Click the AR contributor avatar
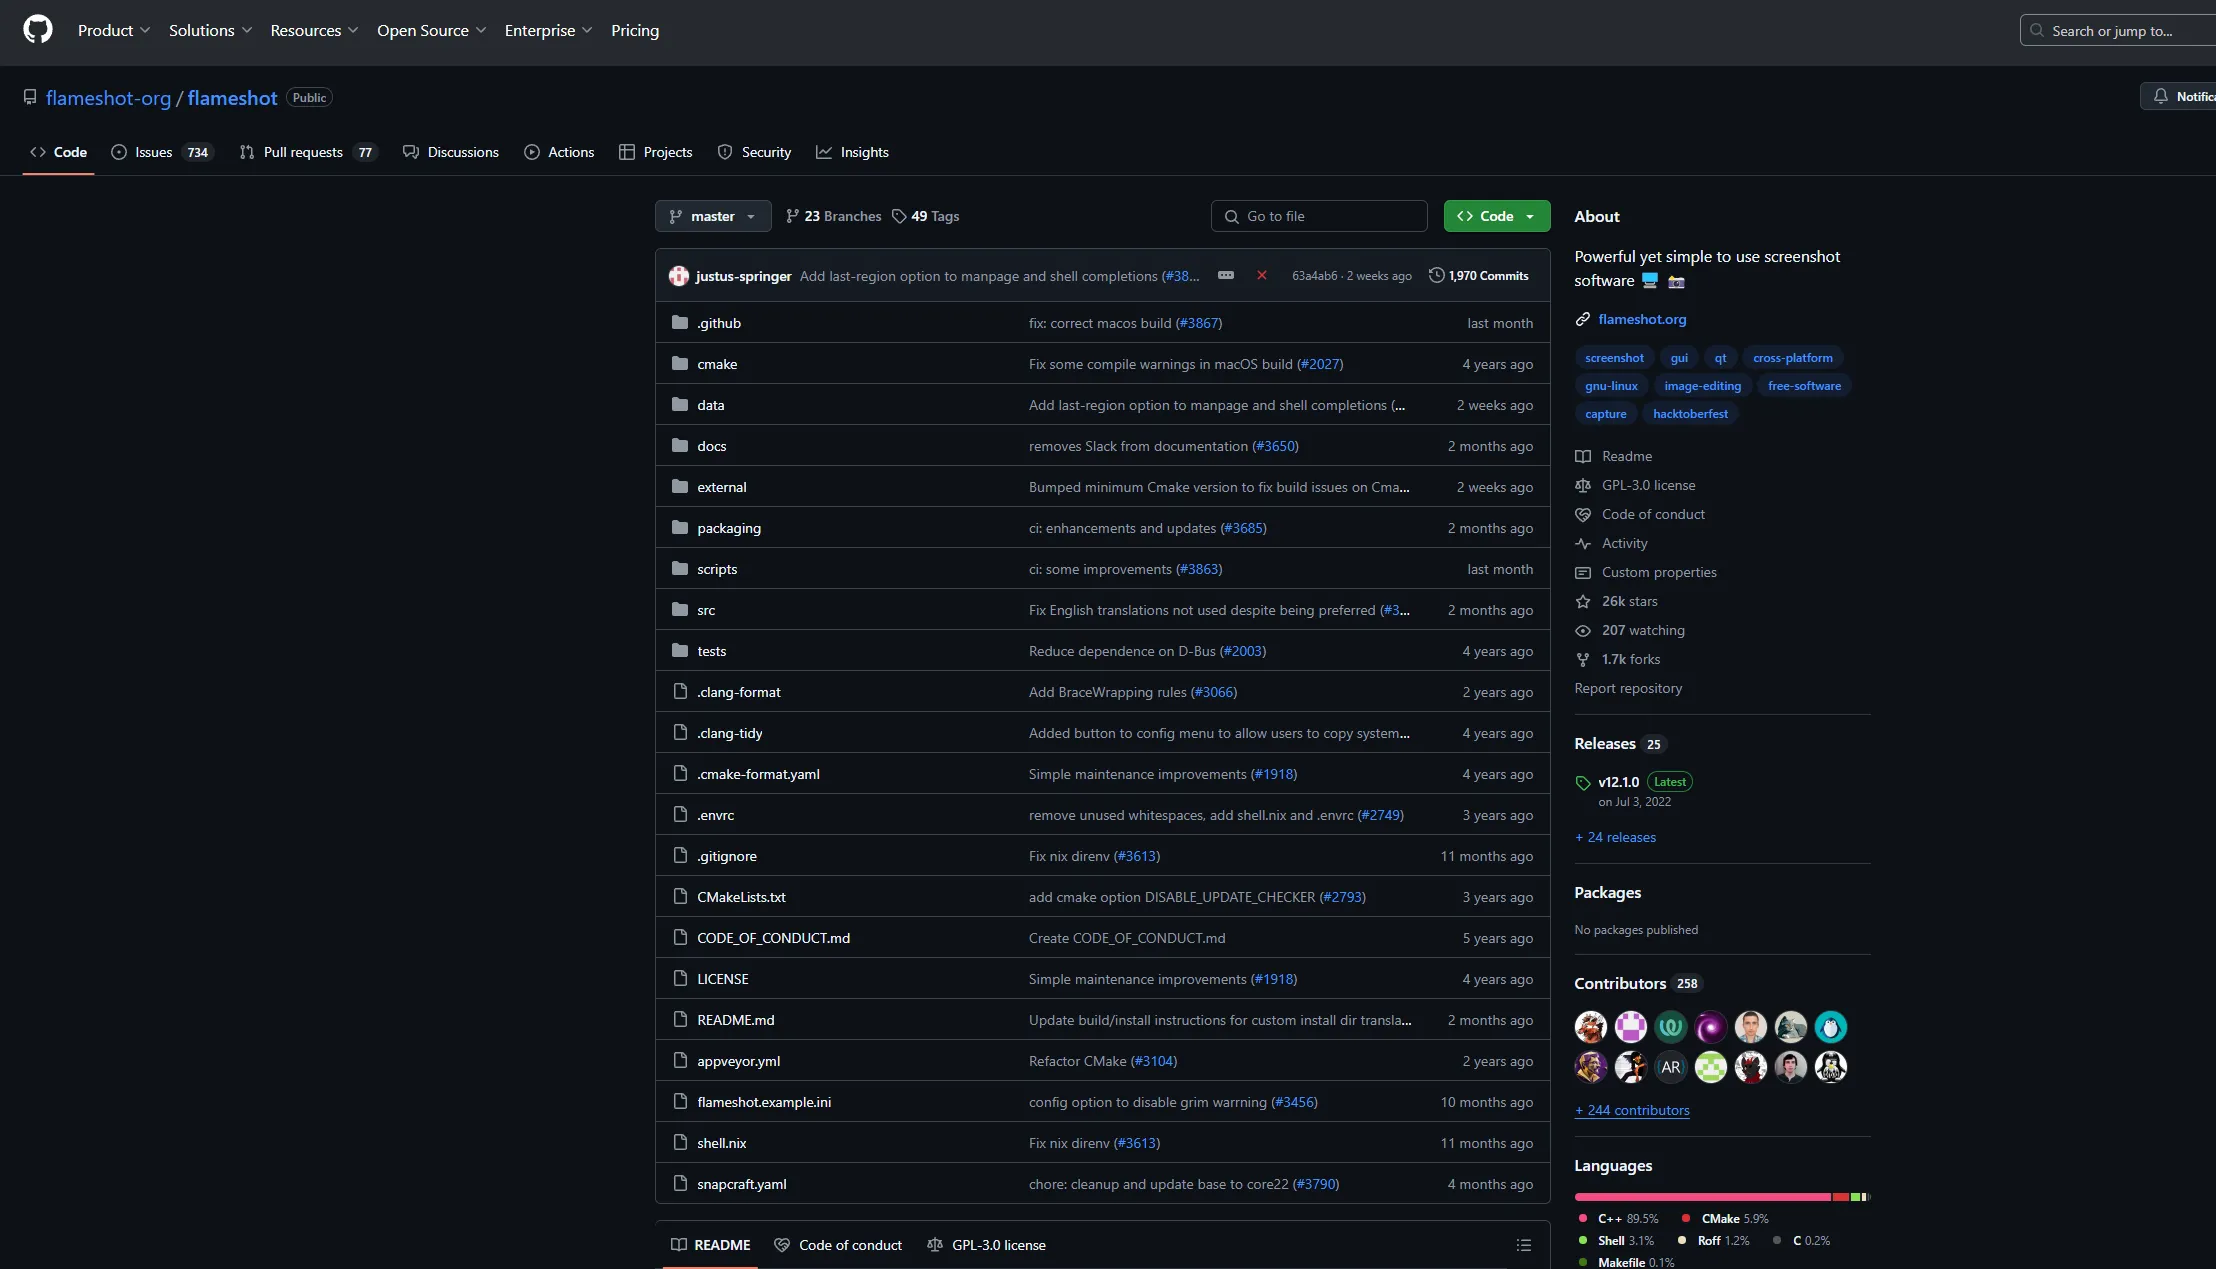The height and width of the screenshot is (1269, 2216). [1671, 1067]
